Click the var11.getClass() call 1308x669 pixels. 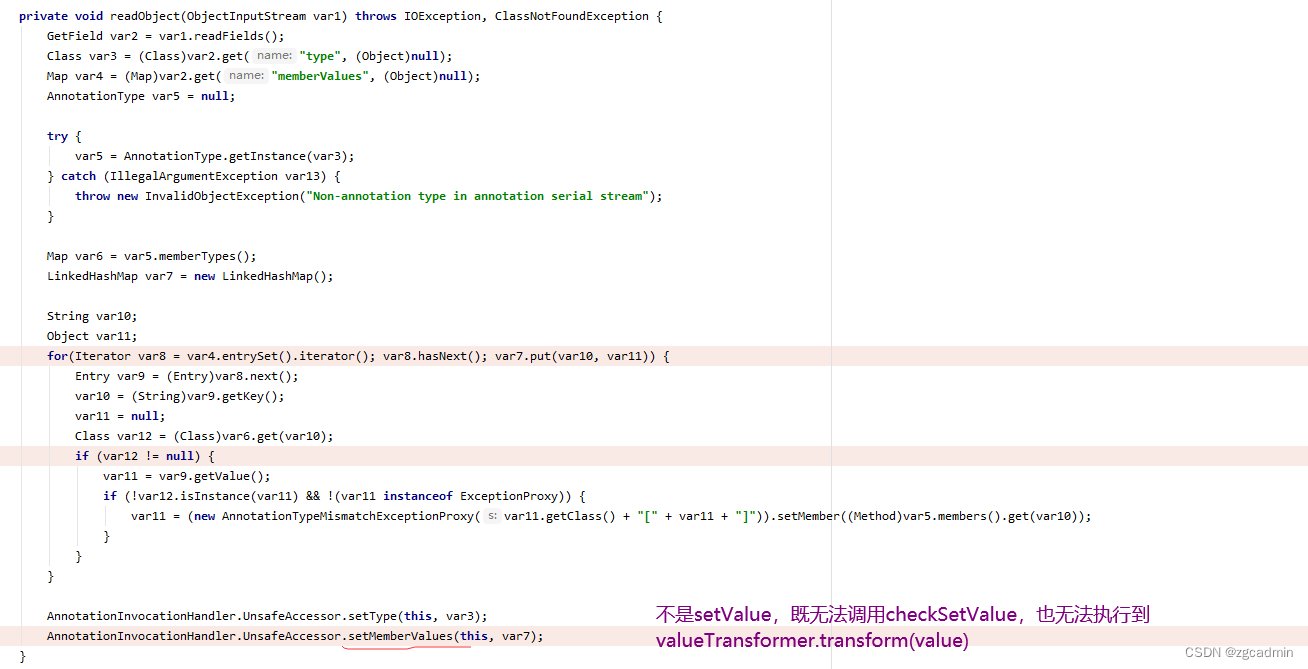[x=560, y=516]
